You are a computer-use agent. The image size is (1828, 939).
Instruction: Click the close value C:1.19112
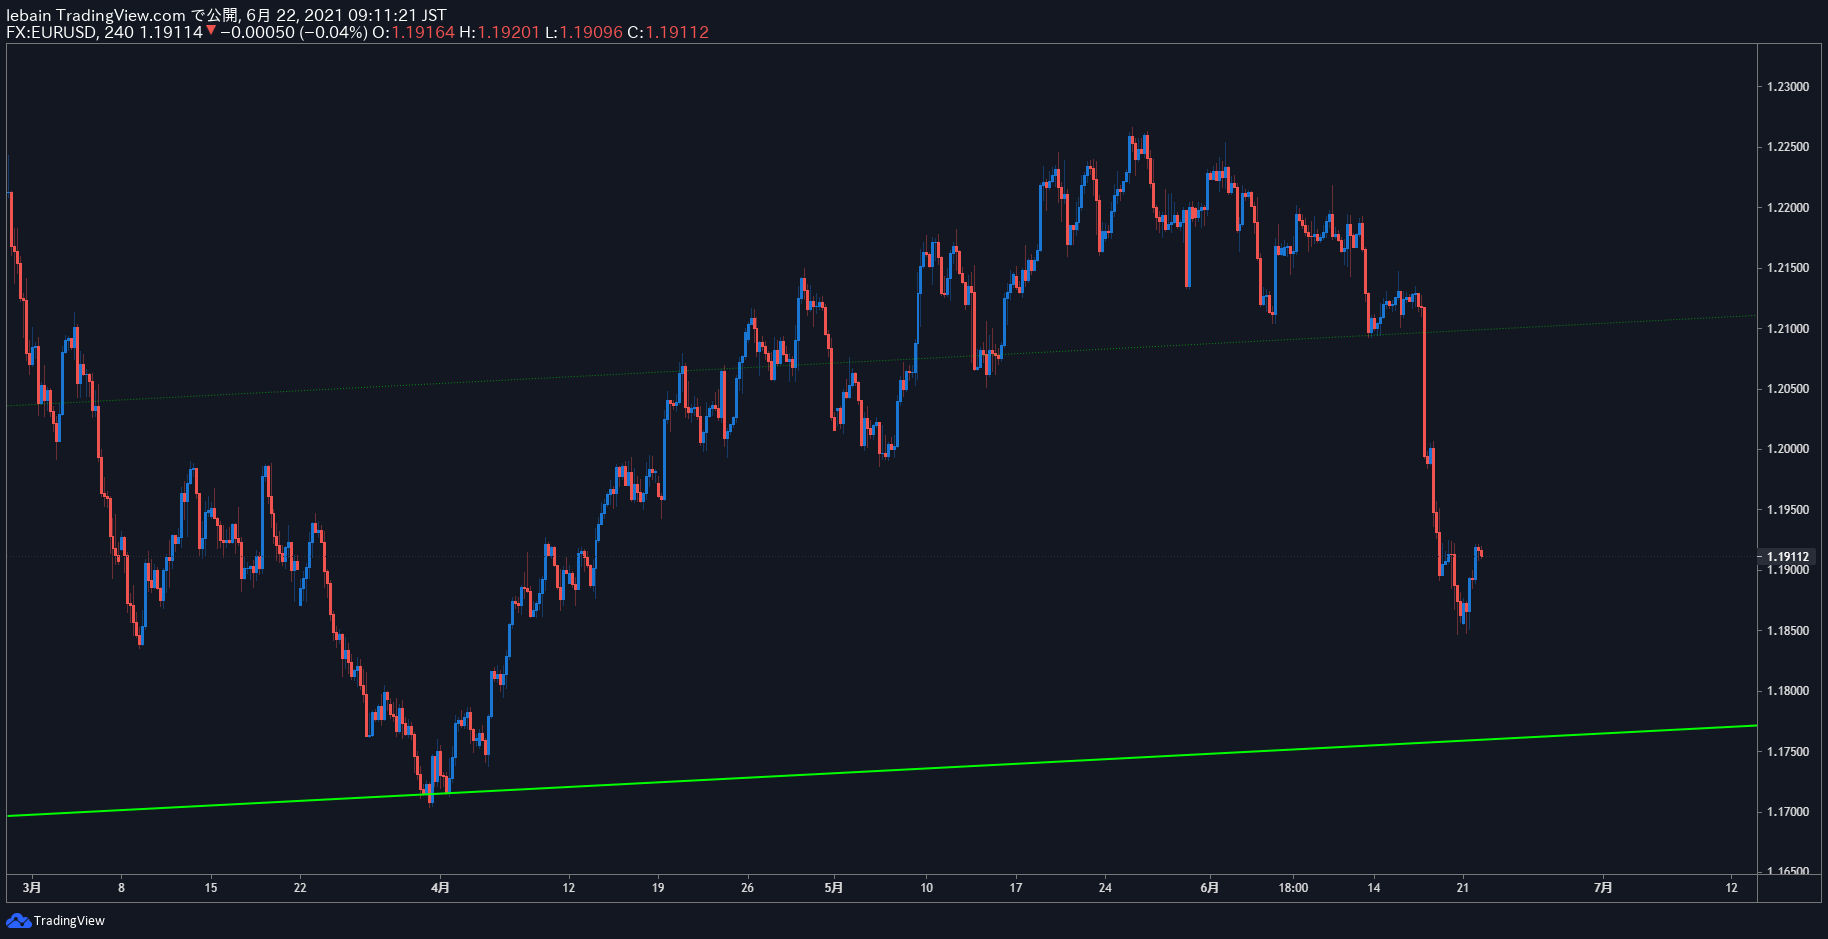[668, 32]
